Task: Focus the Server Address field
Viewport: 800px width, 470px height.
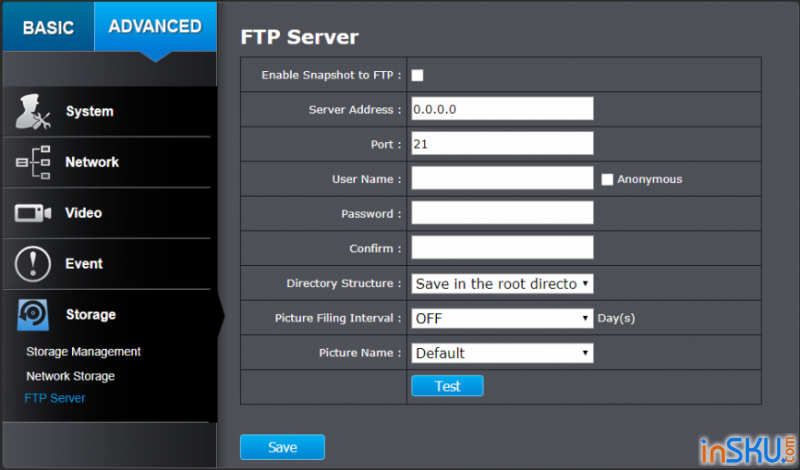Action: coord(502,109)
